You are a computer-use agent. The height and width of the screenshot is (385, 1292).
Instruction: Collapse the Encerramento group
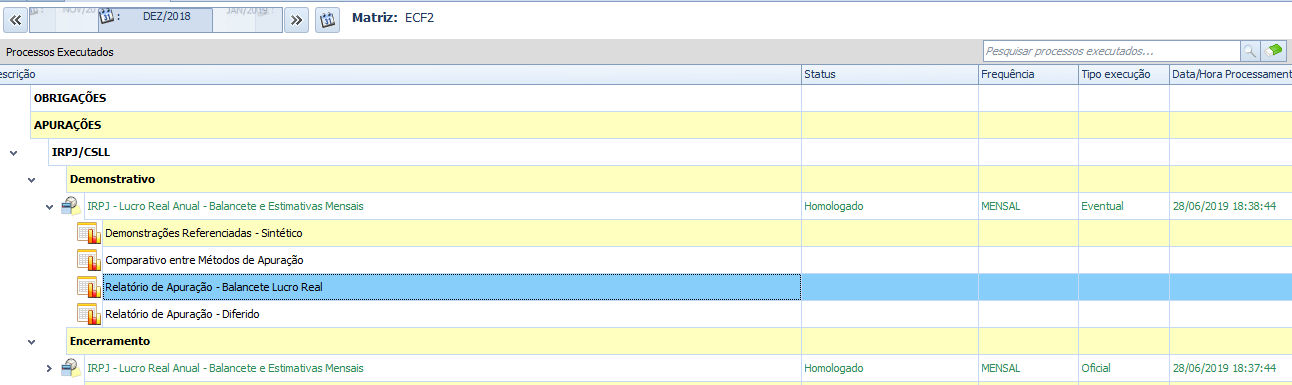[x=31, y=341]
